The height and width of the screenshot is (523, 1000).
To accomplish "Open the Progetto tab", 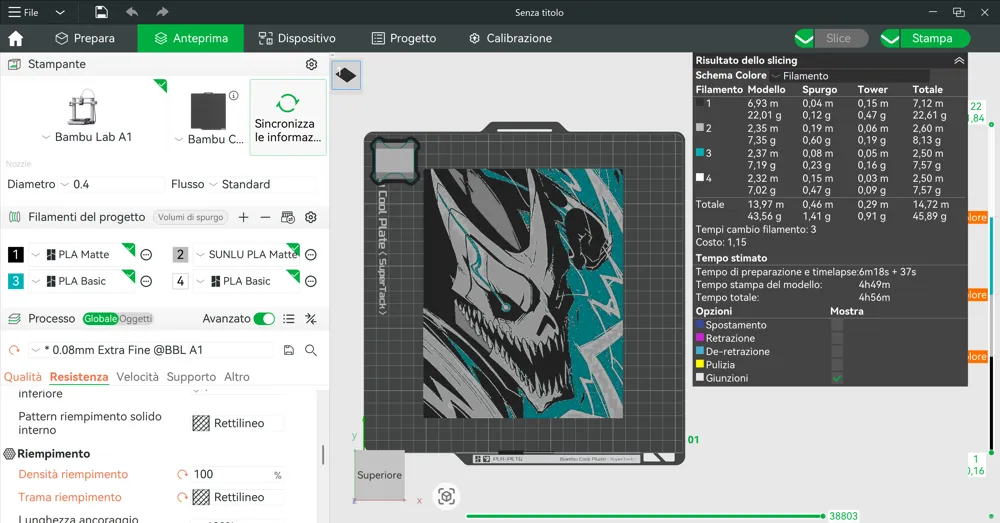I will coord(404,38).
